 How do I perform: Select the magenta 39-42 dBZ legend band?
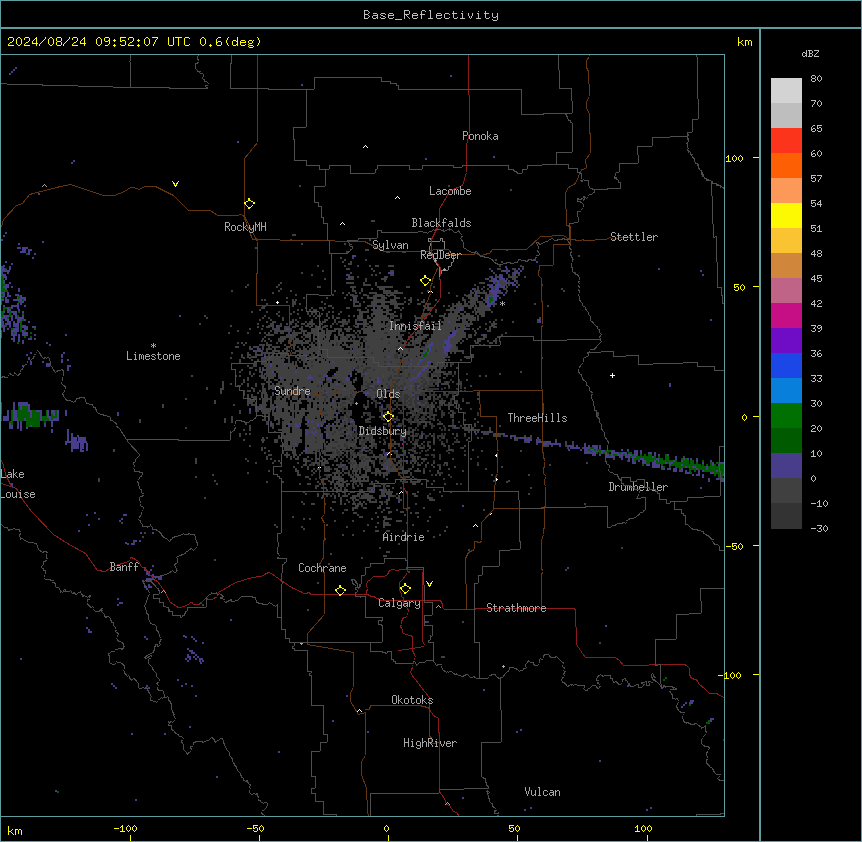pos(786,315)
